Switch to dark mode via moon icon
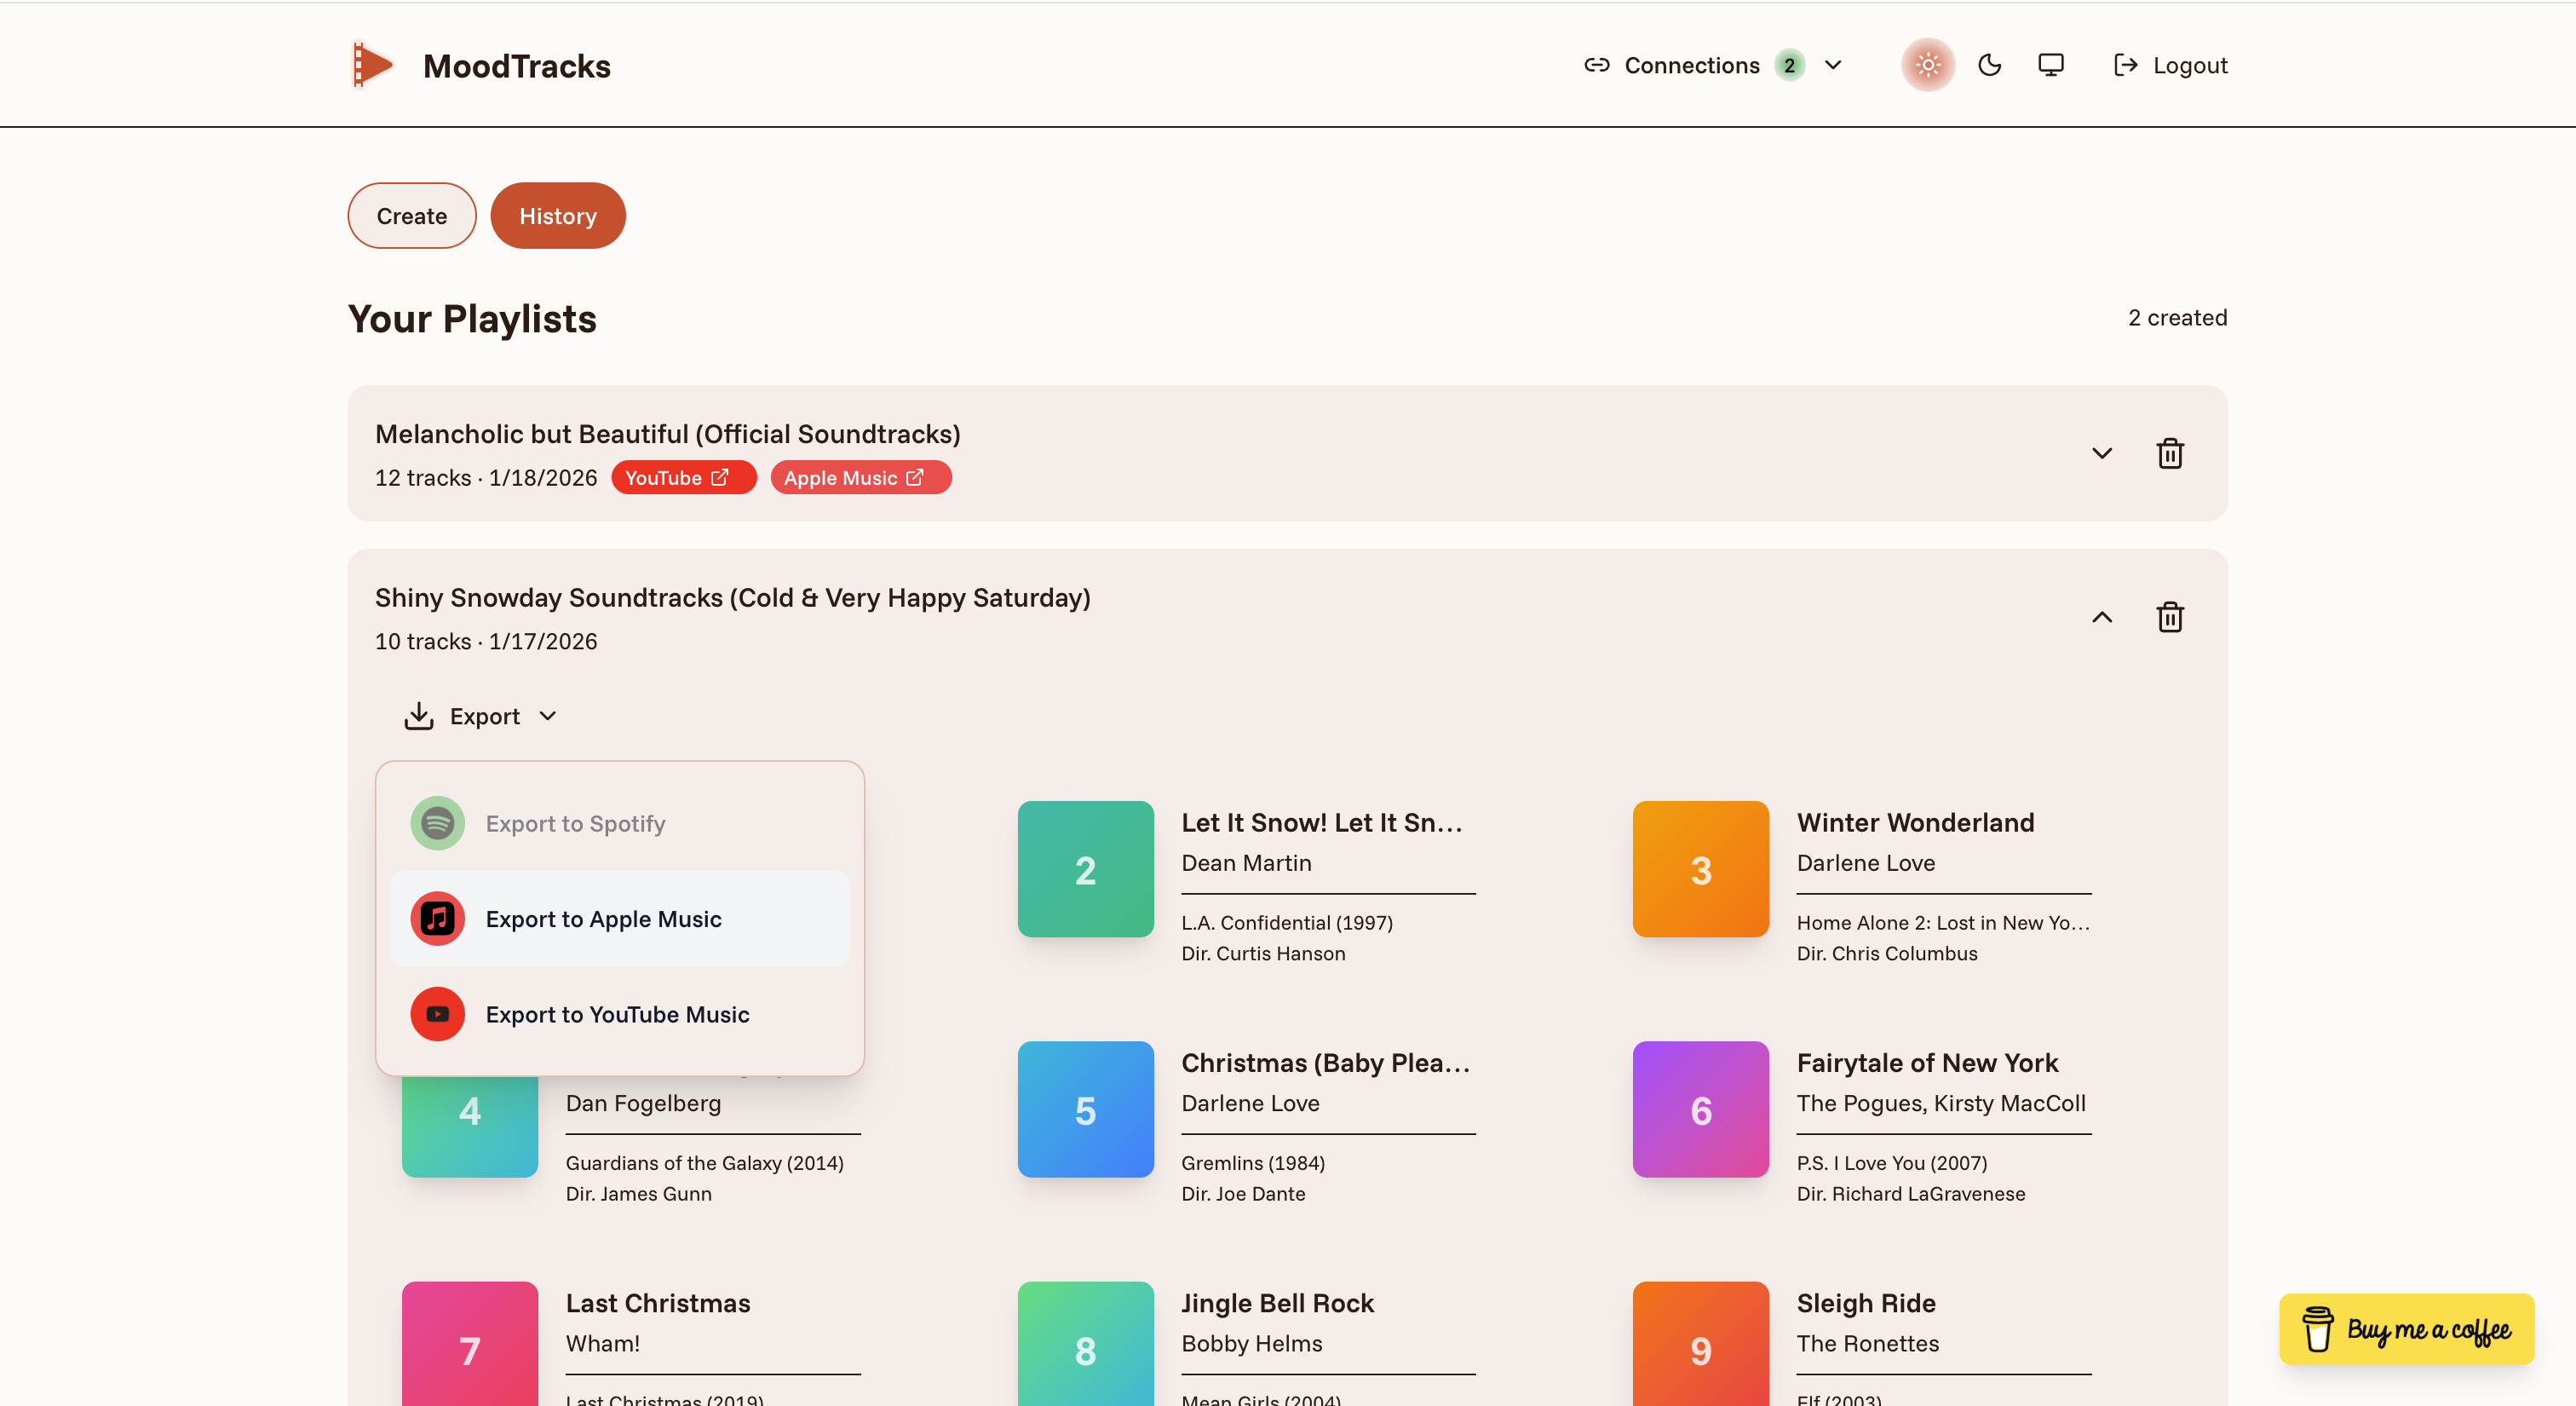The width and height of the screenshot is (2576, 1406). pos(1989,64)
